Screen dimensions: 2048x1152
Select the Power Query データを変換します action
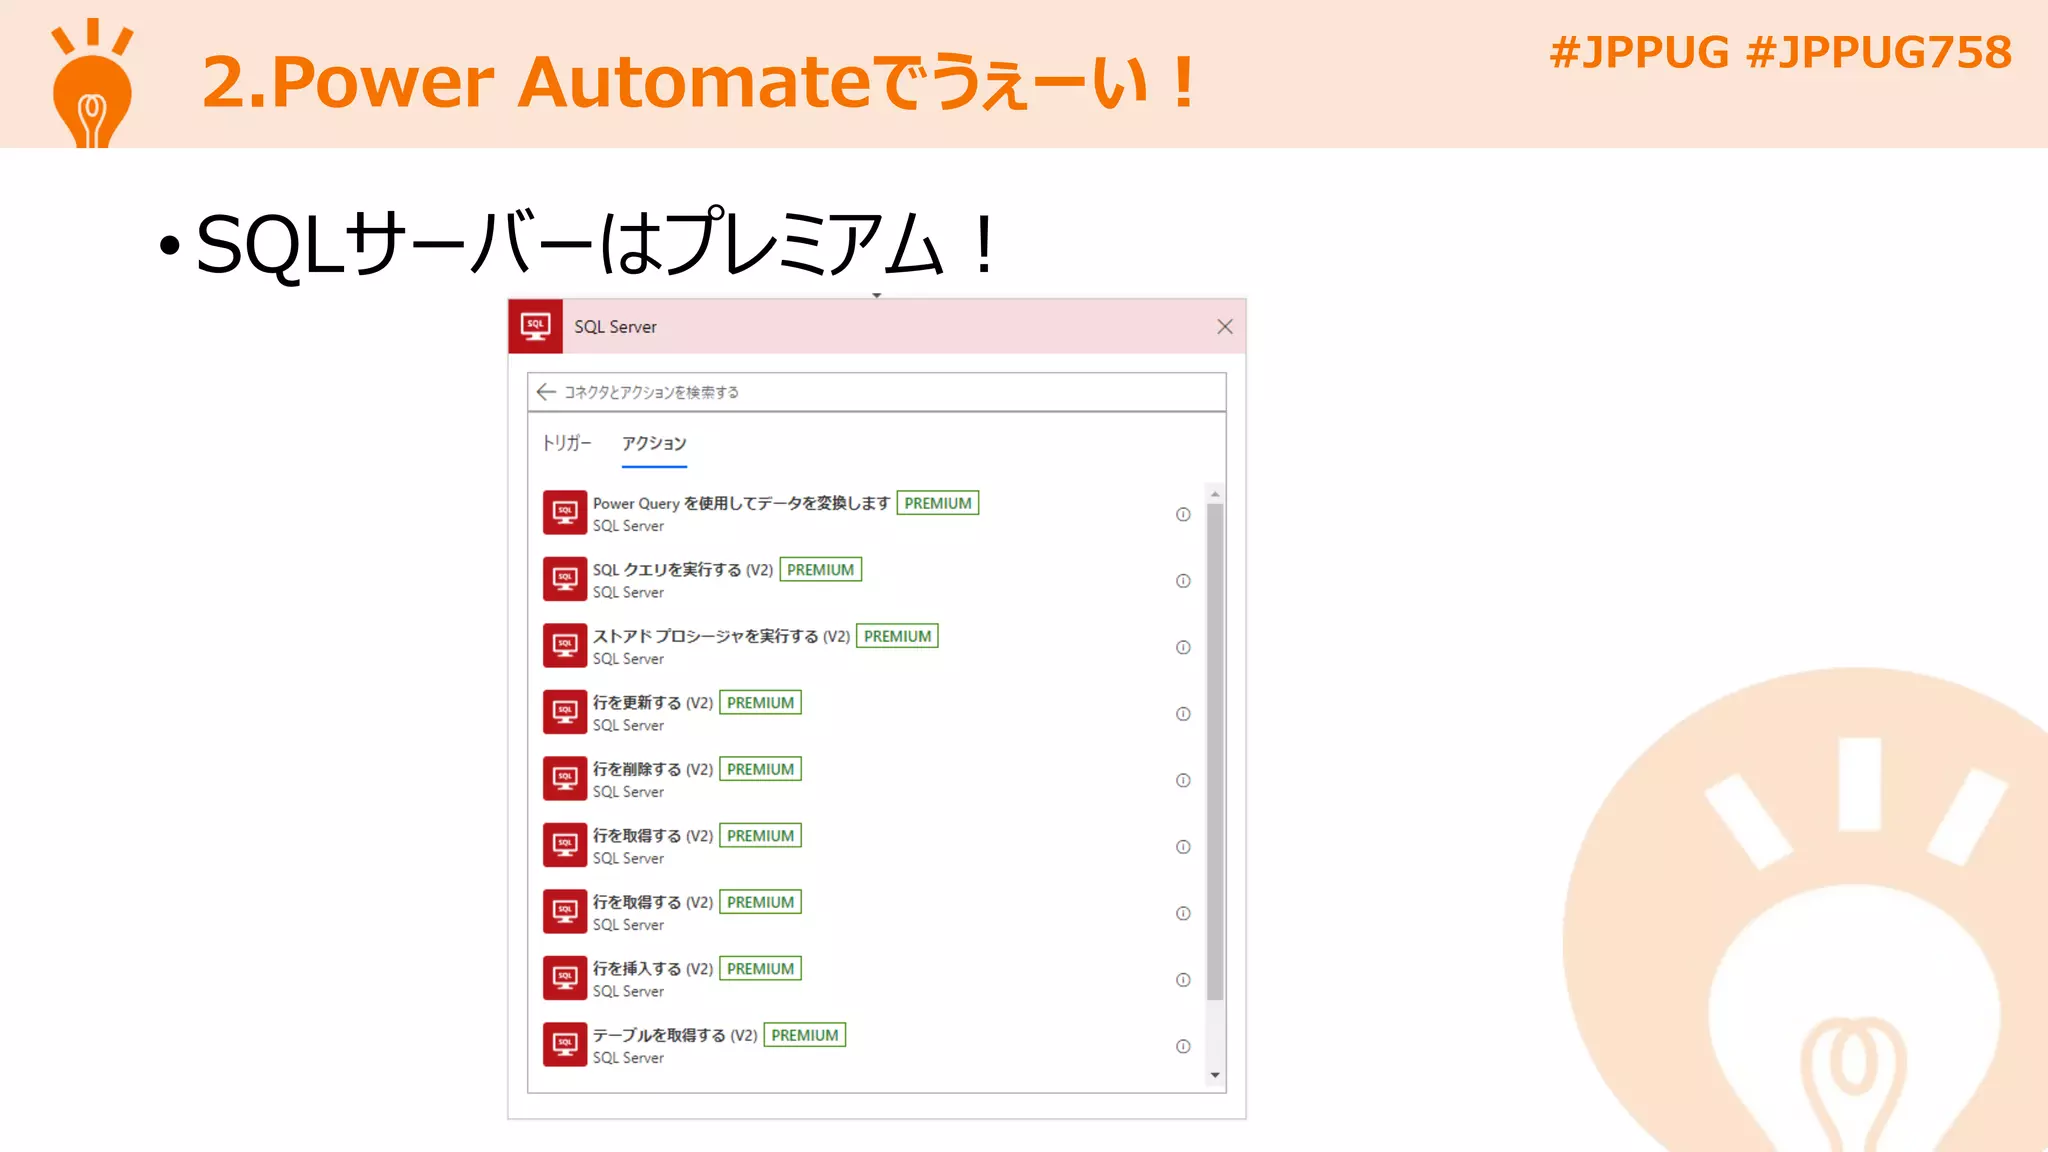coord(740,504)
